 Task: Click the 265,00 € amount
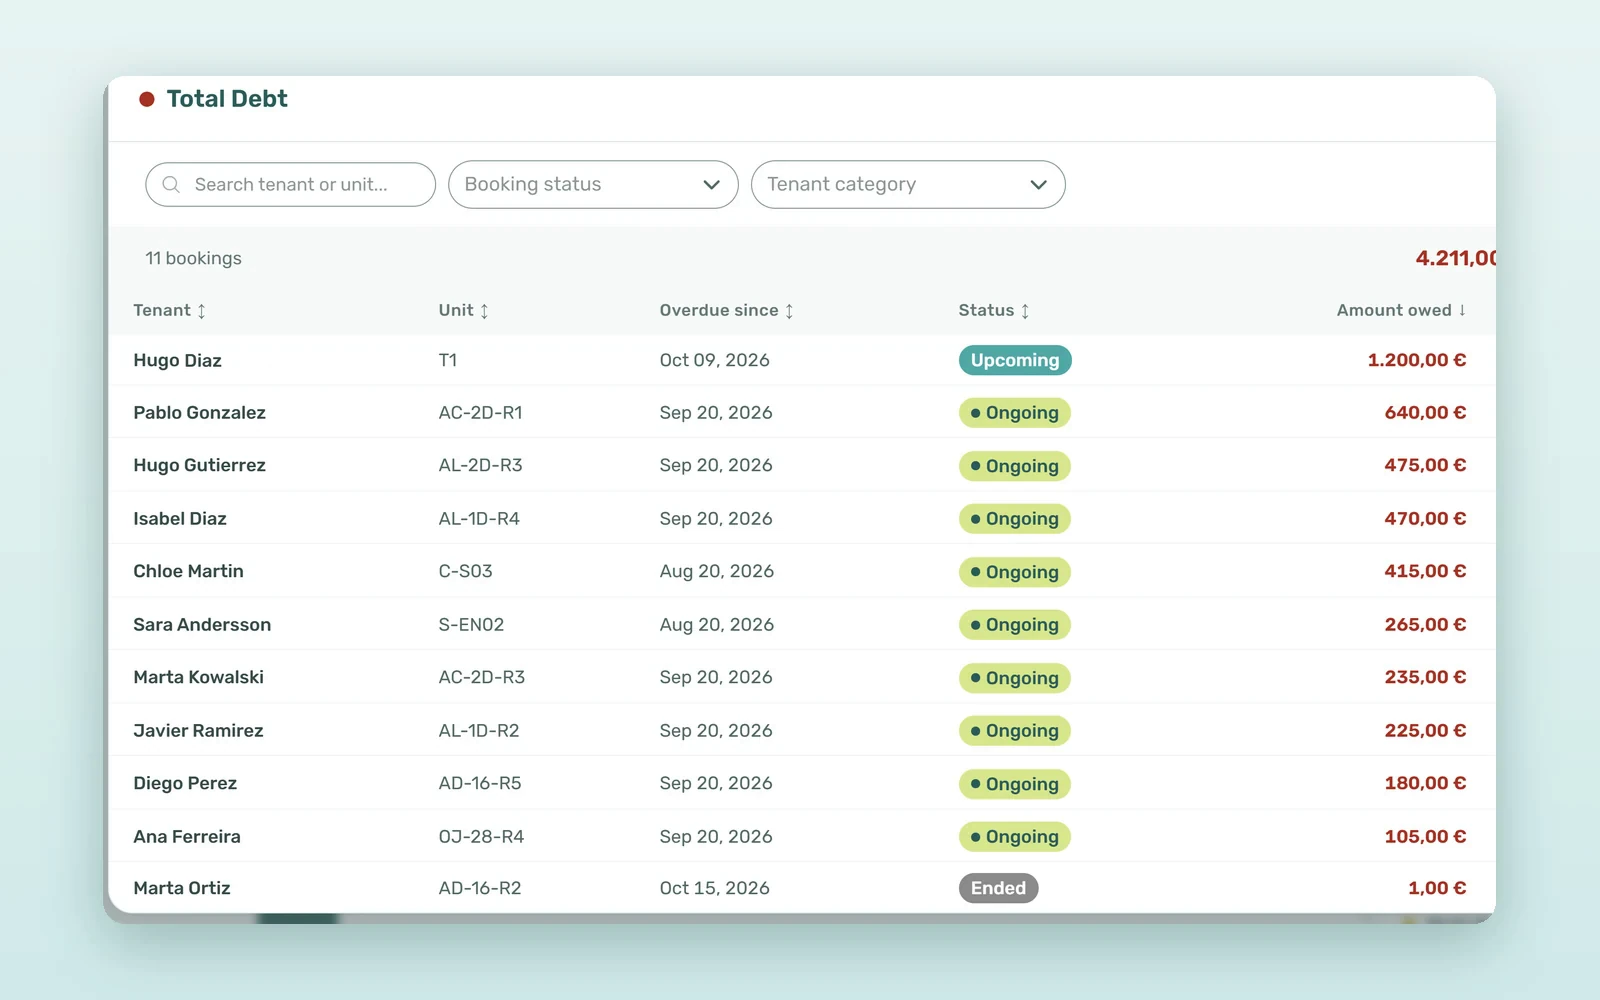1425,625
